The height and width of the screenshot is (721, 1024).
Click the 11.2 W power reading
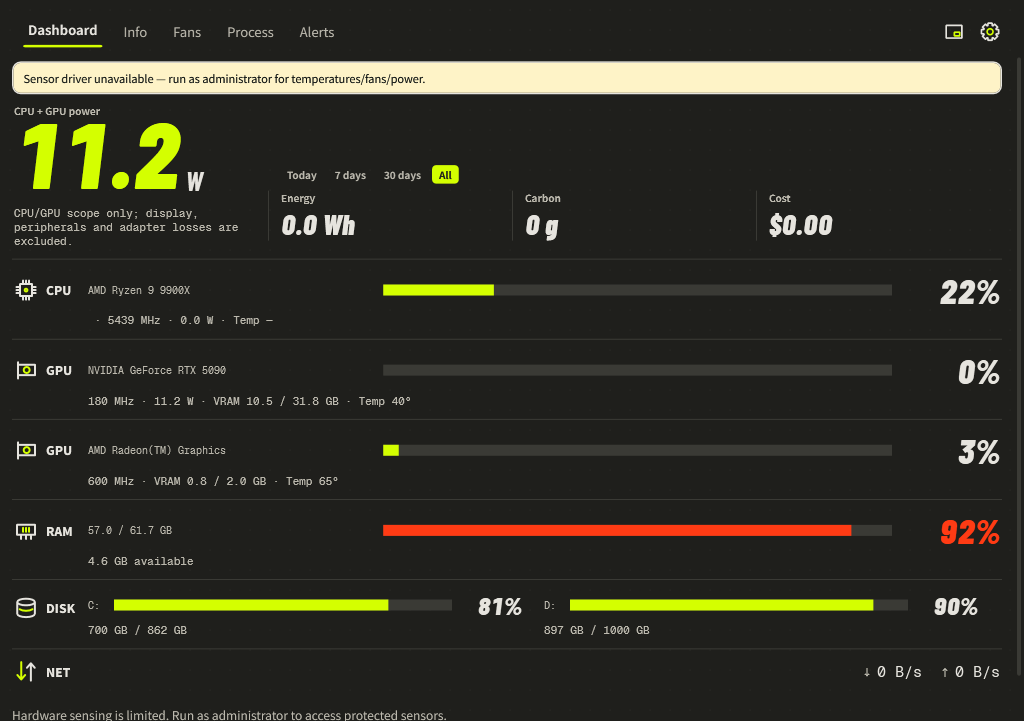(112, 157)
